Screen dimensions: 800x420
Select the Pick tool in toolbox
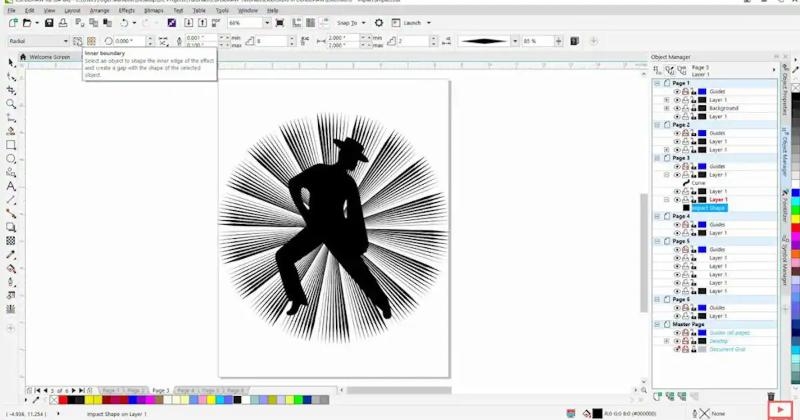tap(11, 63)
